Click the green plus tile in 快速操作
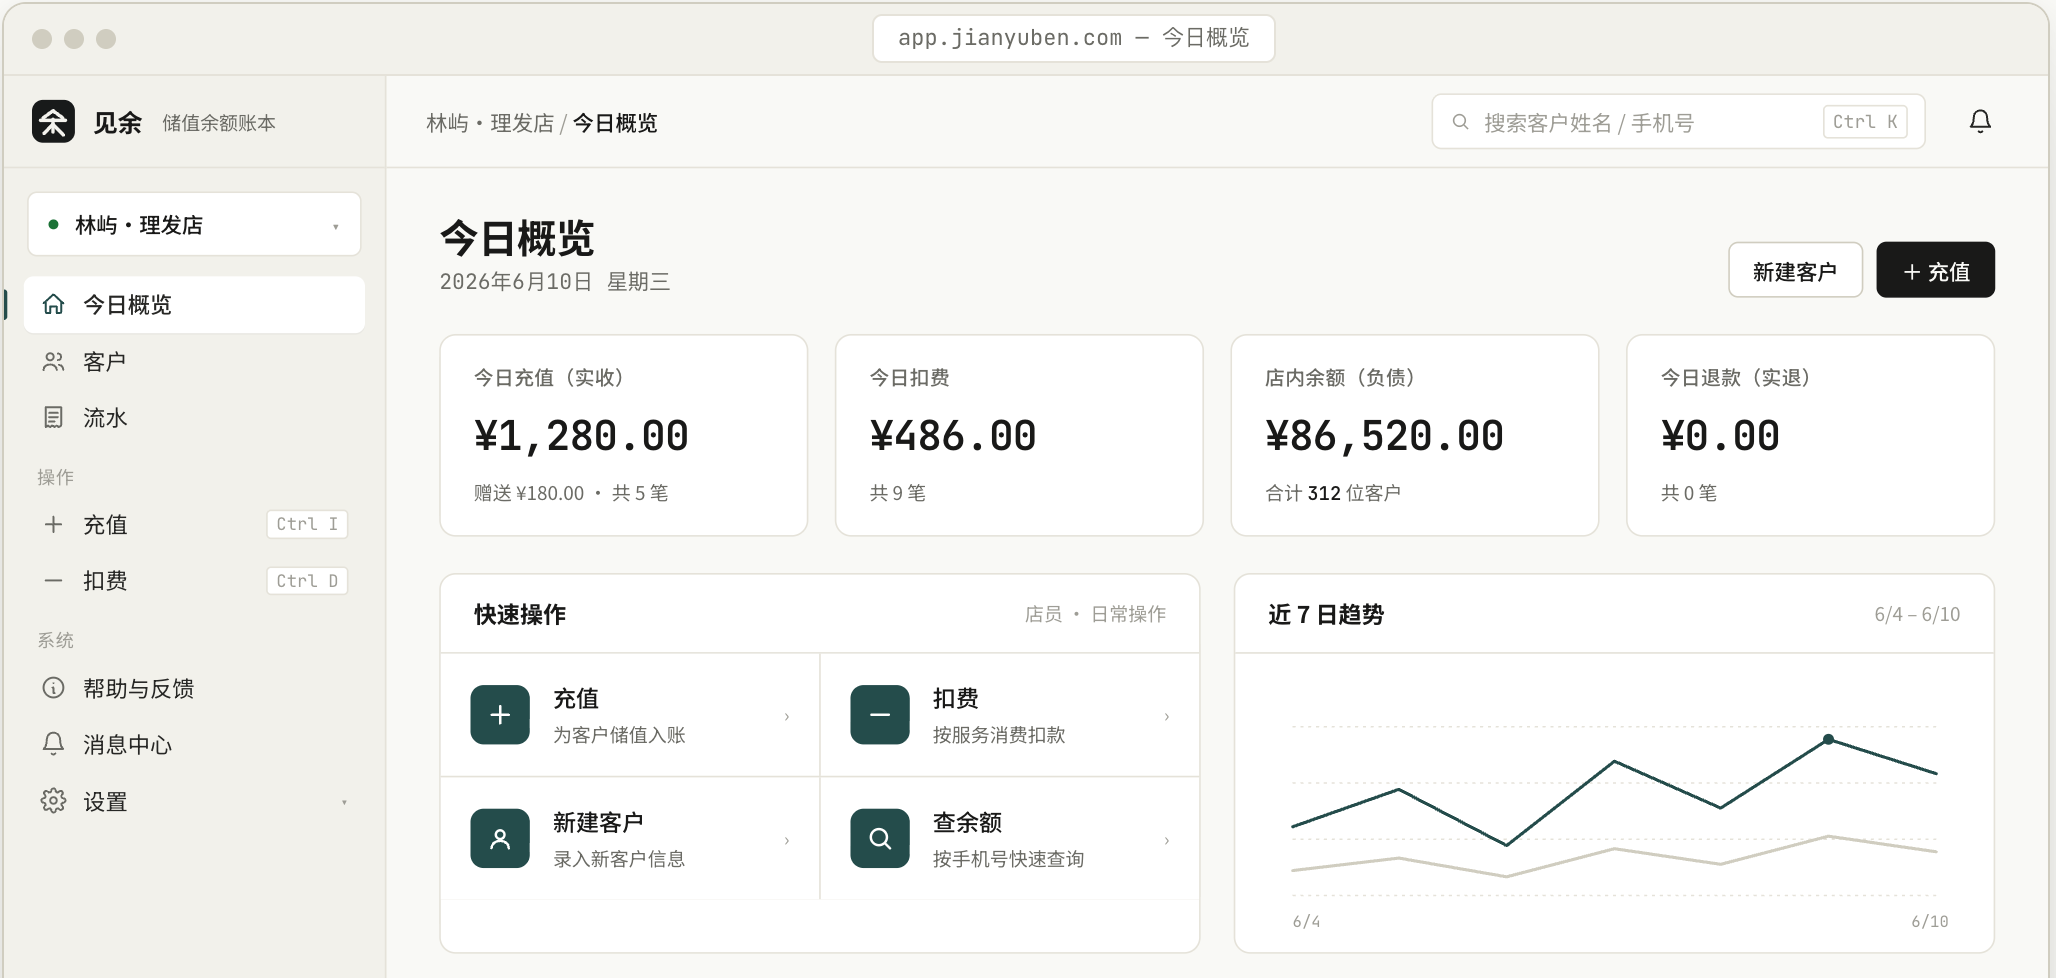 500,715
